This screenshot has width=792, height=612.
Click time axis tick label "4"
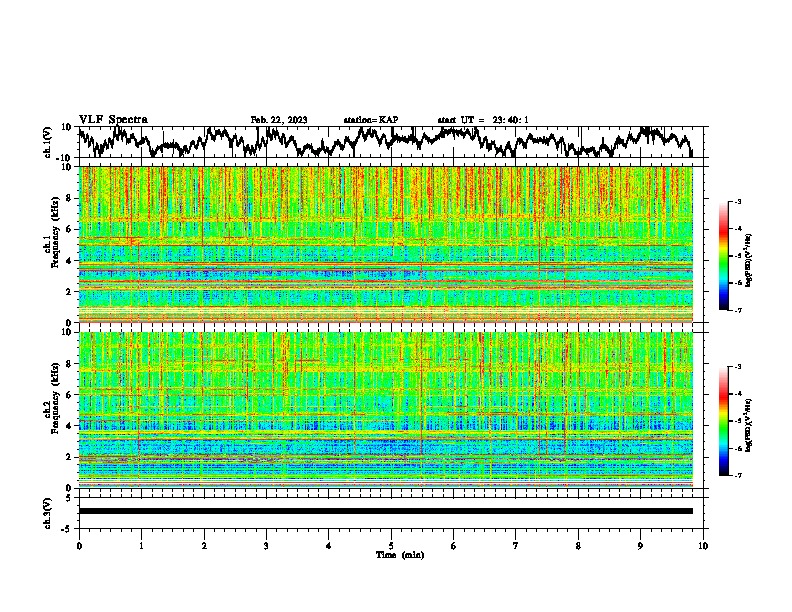(329, 546)
